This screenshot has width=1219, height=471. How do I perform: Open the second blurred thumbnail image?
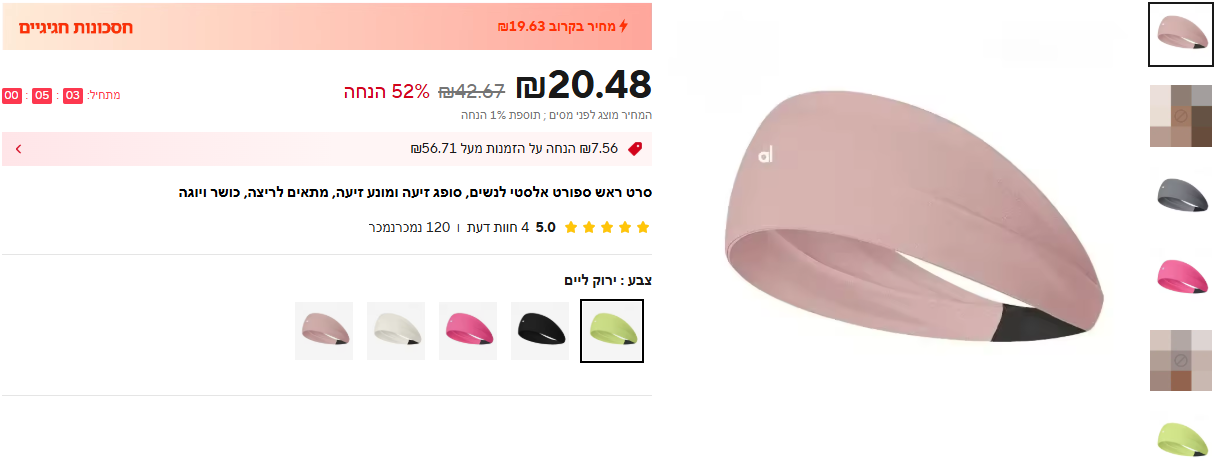tap(1181, 115)
